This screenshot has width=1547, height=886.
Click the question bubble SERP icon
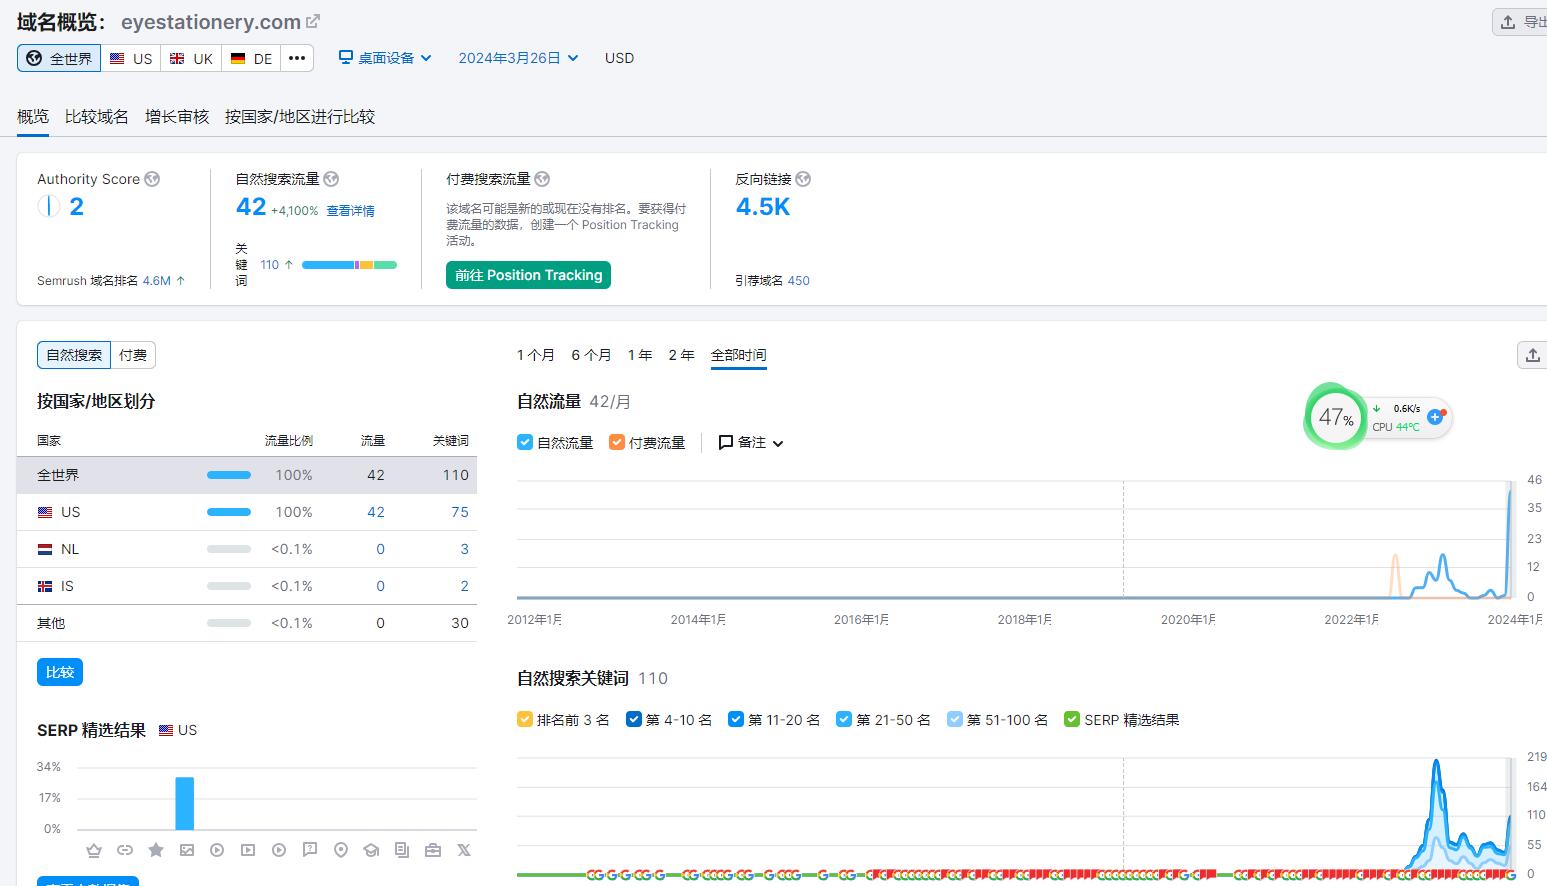pos(310,850)
